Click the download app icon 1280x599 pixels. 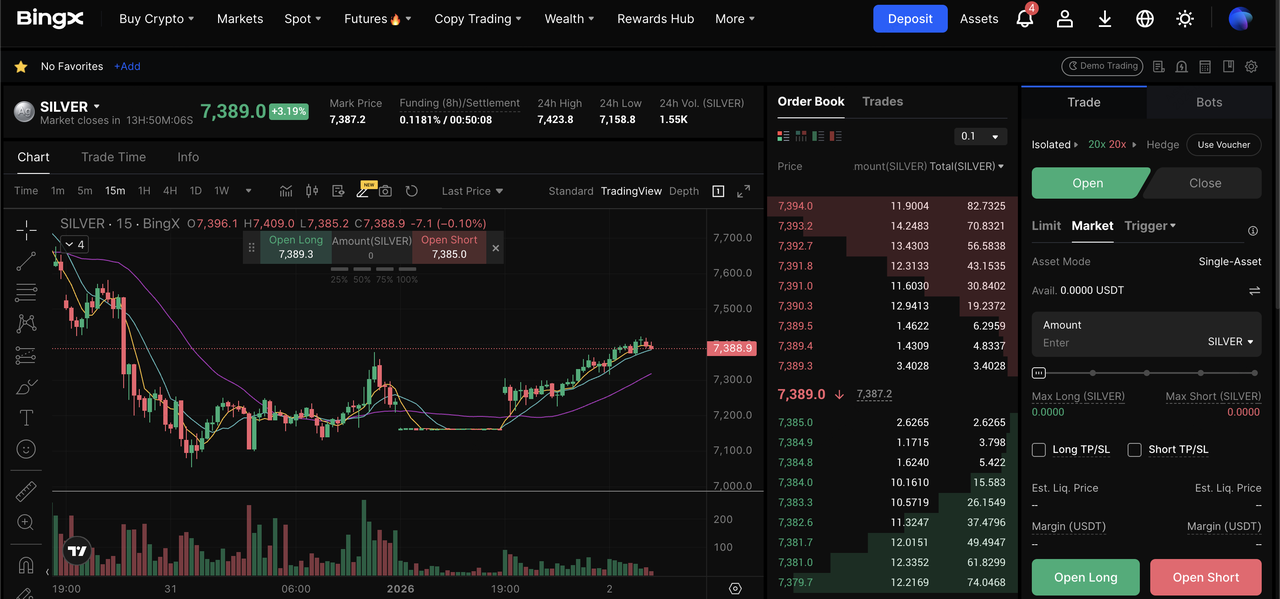pos(1105,19)
